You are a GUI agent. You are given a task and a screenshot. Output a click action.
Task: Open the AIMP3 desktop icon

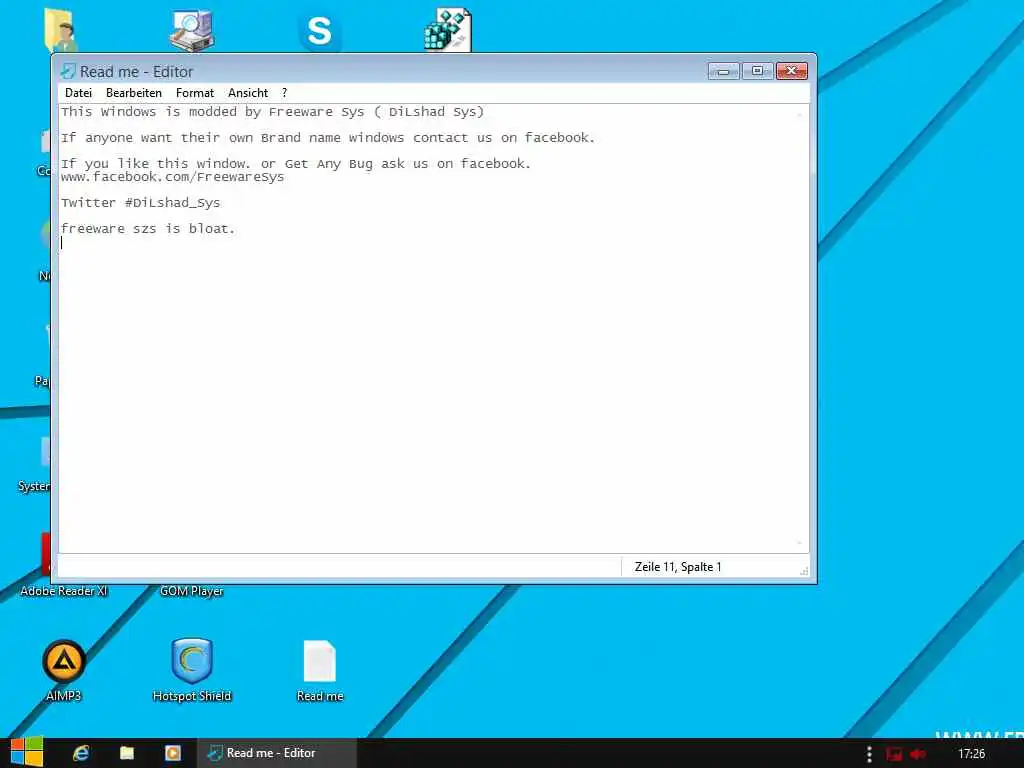tap(63, 670)
